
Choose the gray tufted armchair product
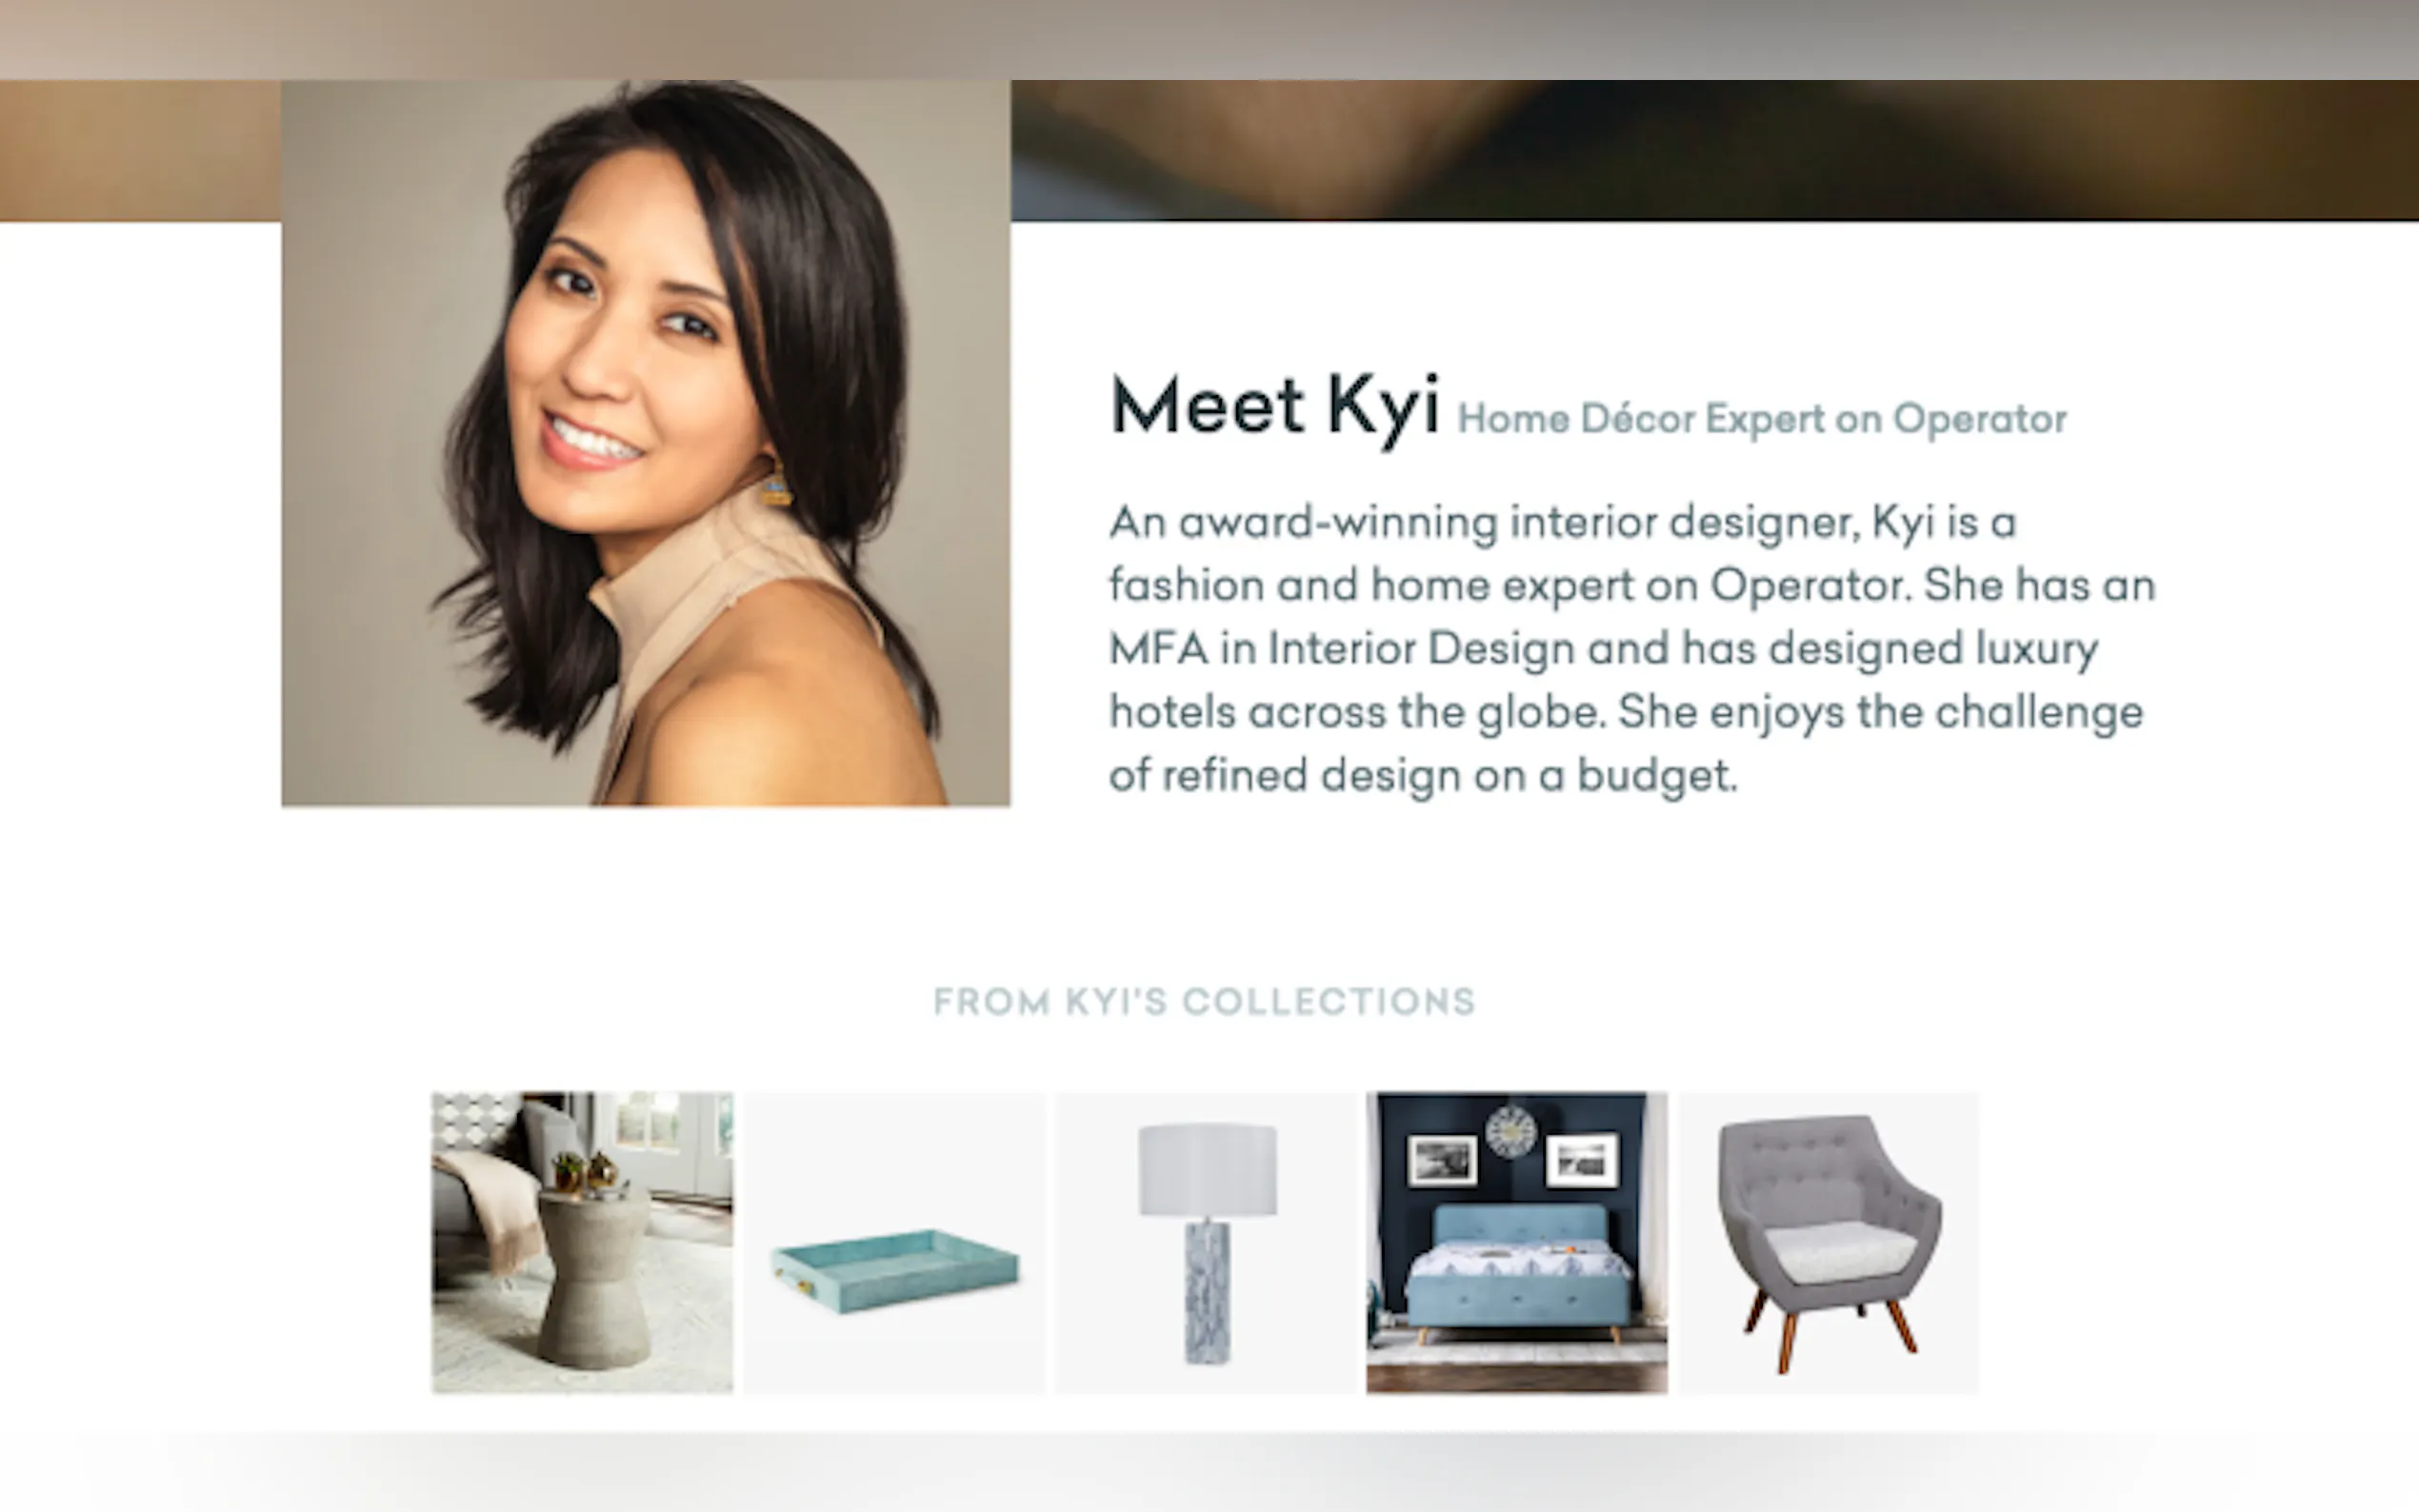[x=1829, y=1242]
